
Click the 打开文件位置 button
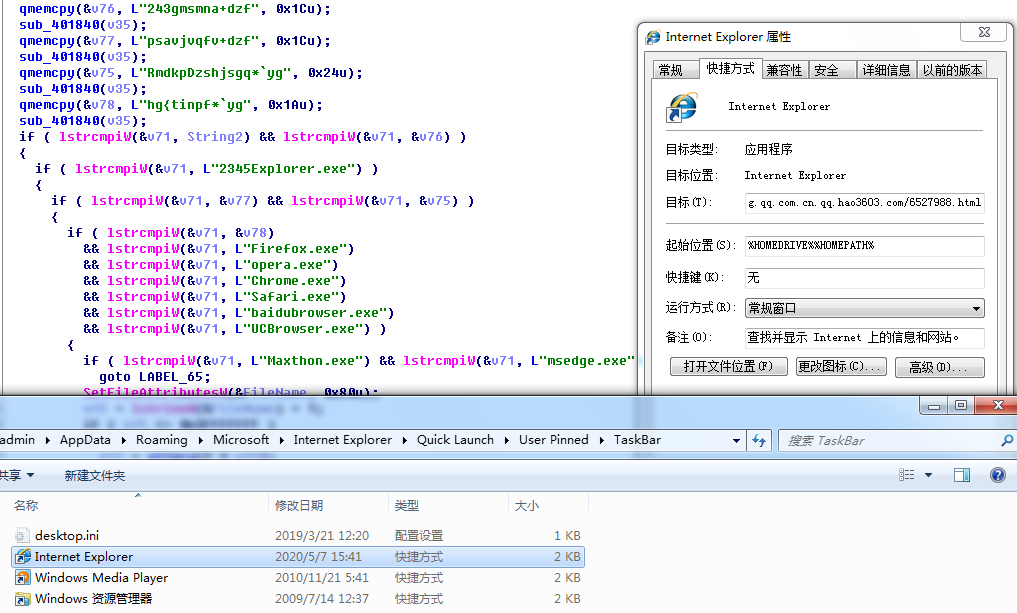[x=728, y=367]
